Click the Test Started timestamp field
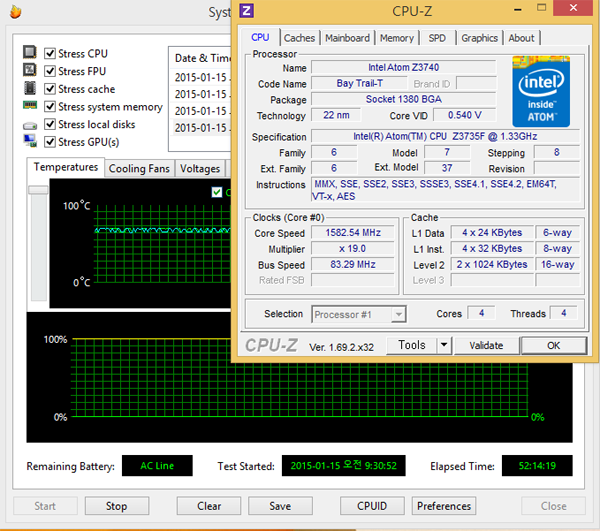Viewport: 600px width, 531px height. pos(343,466)
